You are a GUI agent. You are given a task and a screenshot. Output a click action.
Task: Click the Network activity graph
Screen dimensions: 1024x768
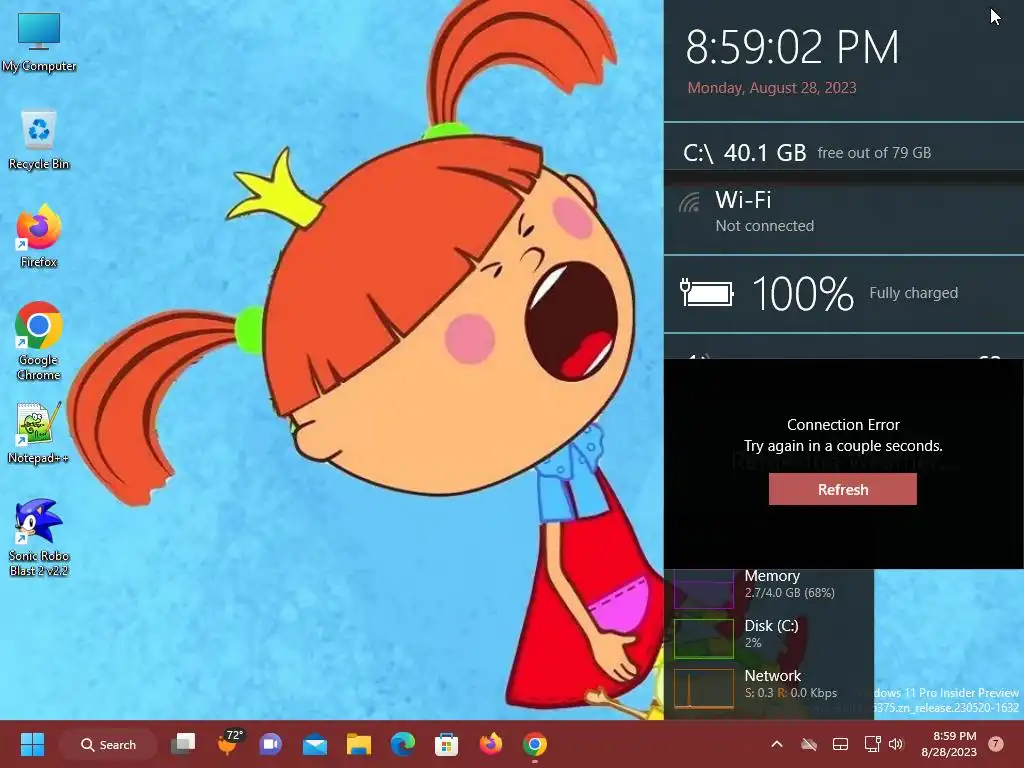703,688
